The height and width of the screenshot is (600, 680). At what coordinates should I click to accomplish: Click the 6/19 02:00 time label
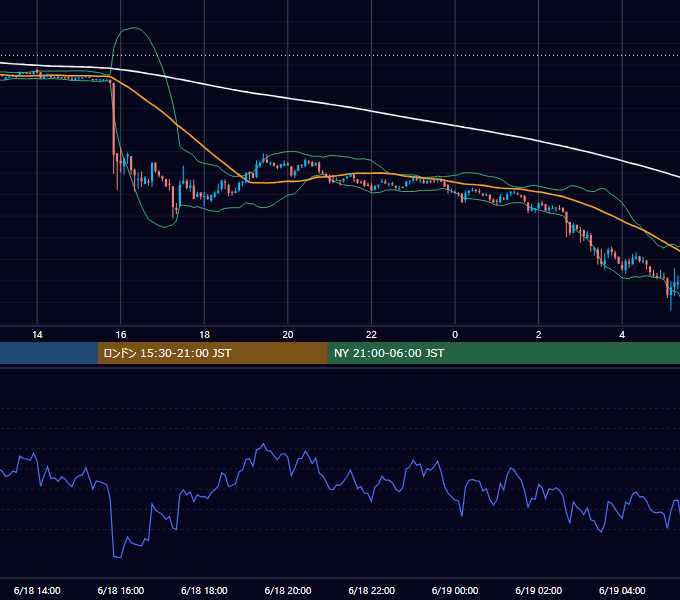pos(539,590)
